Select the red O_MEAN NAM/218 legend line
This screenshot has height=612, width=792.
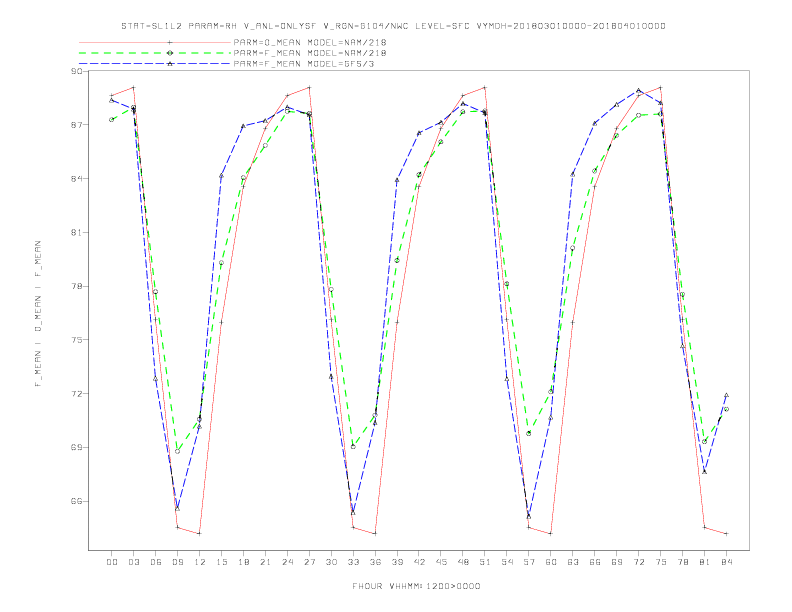155,42
